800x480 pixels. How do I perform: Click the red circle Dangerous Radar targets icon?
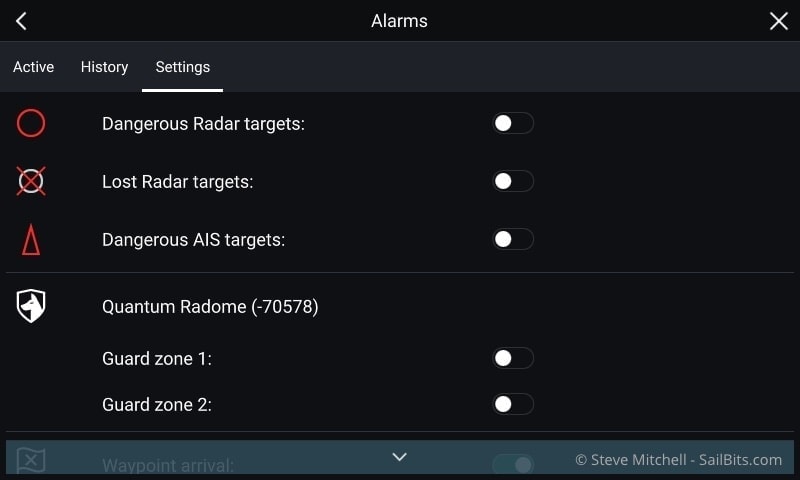click(x=31, y=123)
